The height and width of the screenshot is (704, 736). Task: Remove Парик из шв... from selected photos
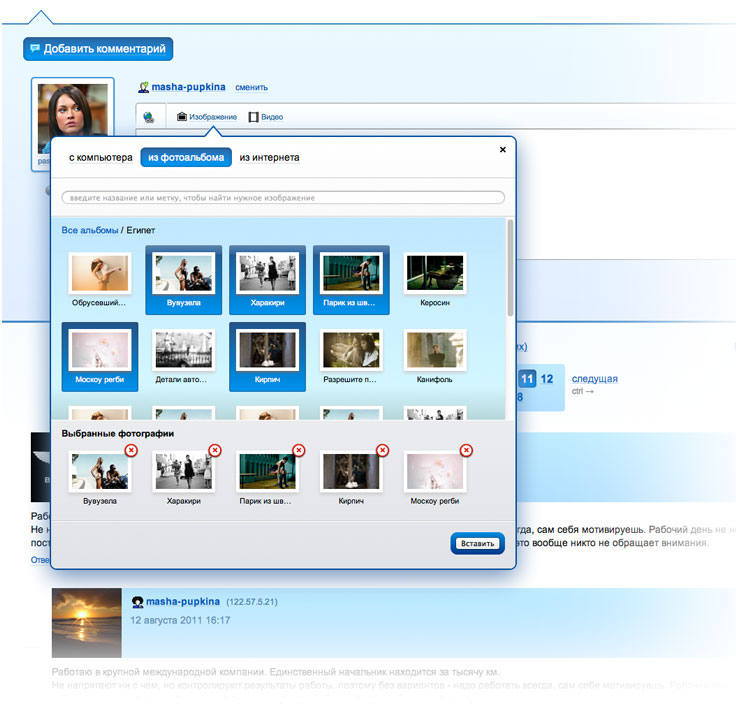point(299,451)
